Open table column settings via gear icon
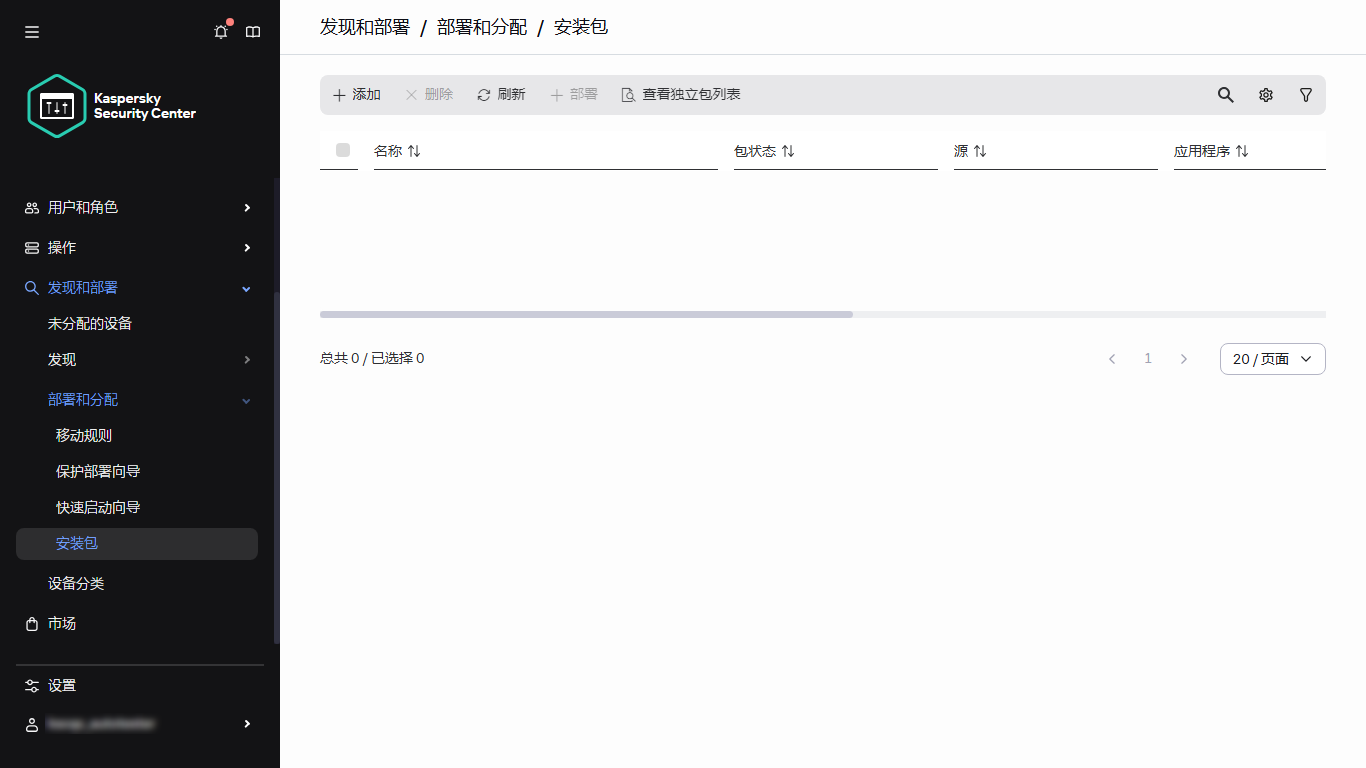 1265,94
